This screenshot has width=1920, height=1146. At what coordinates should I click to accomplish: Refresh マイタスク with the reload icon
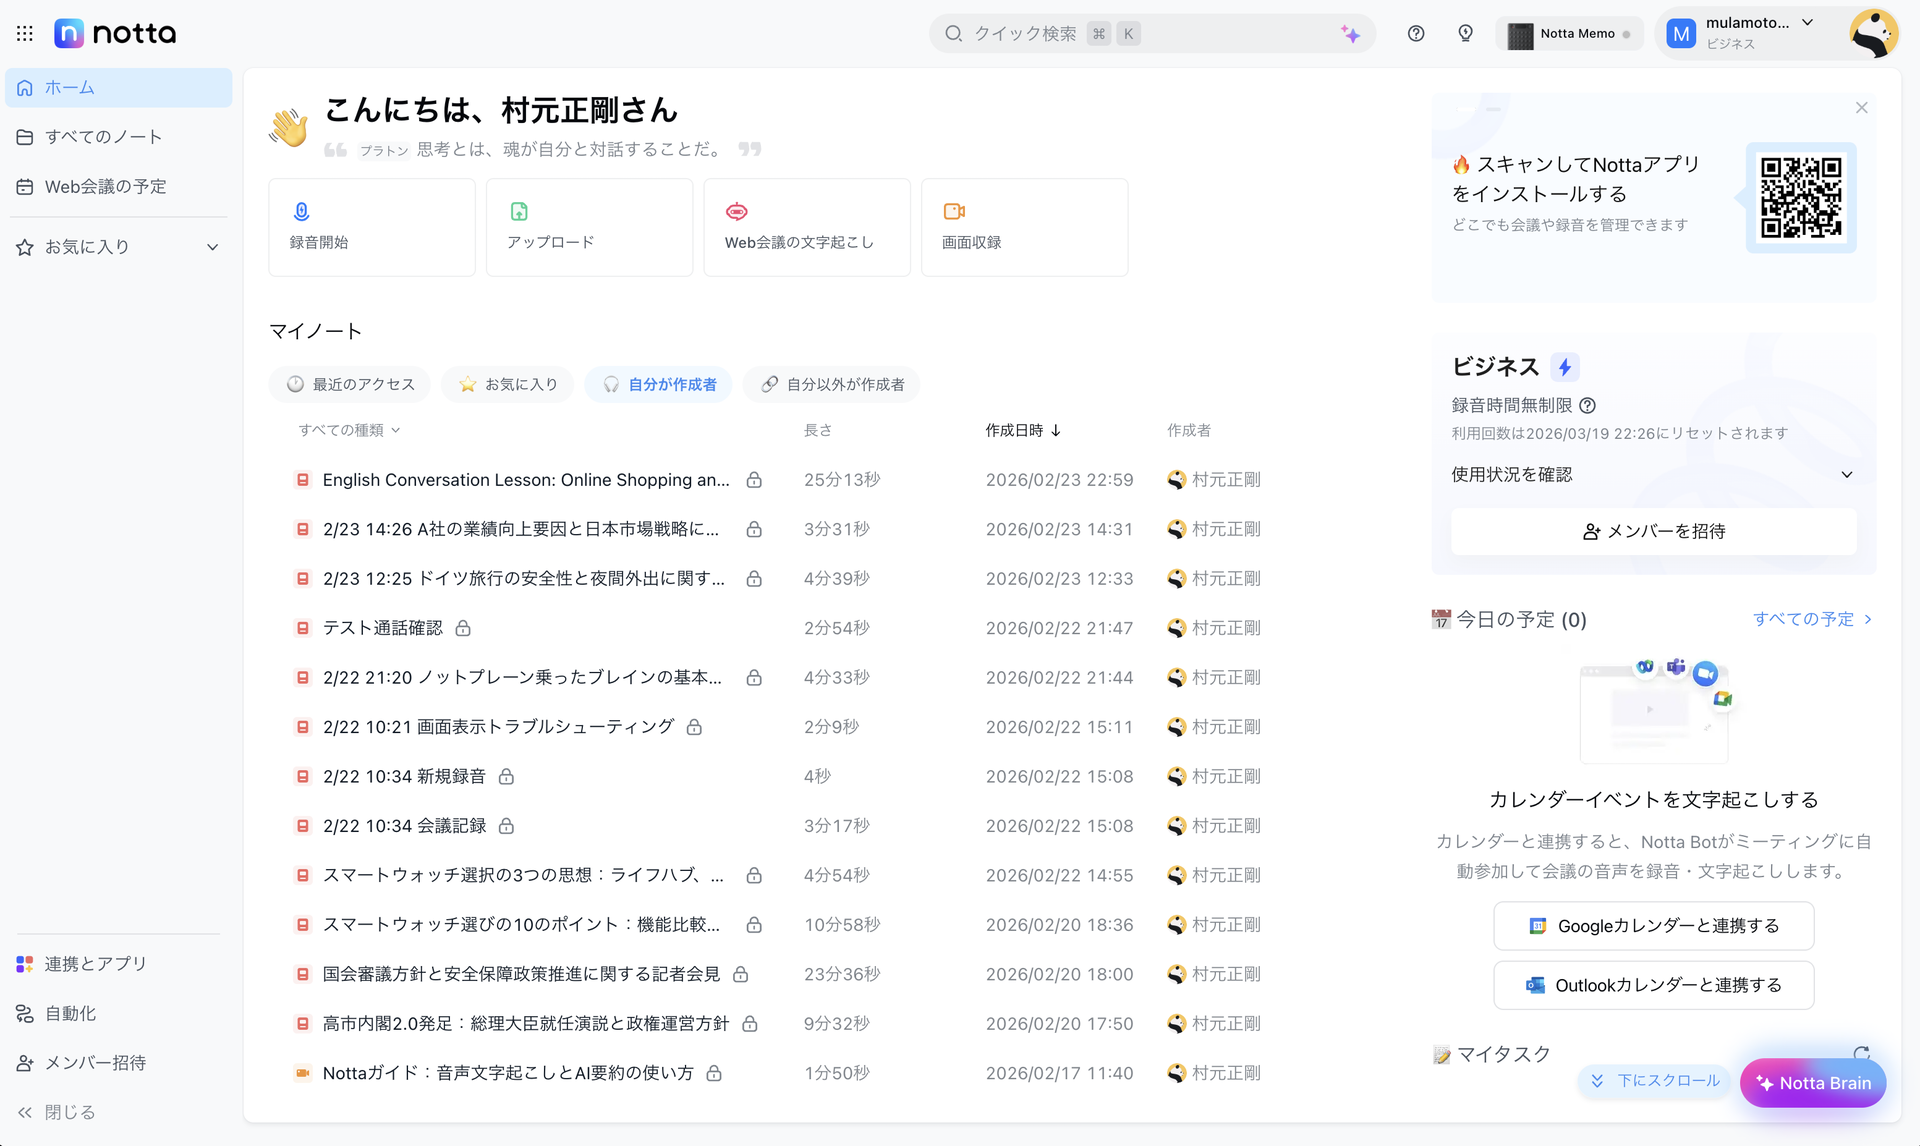(1861, 1054)
